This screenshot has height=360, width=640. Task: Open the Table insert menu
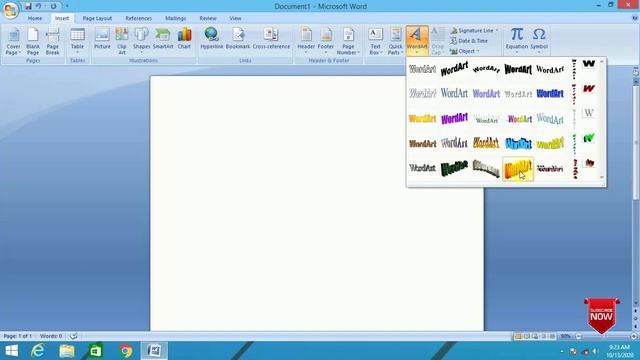[x=78, y=41]
